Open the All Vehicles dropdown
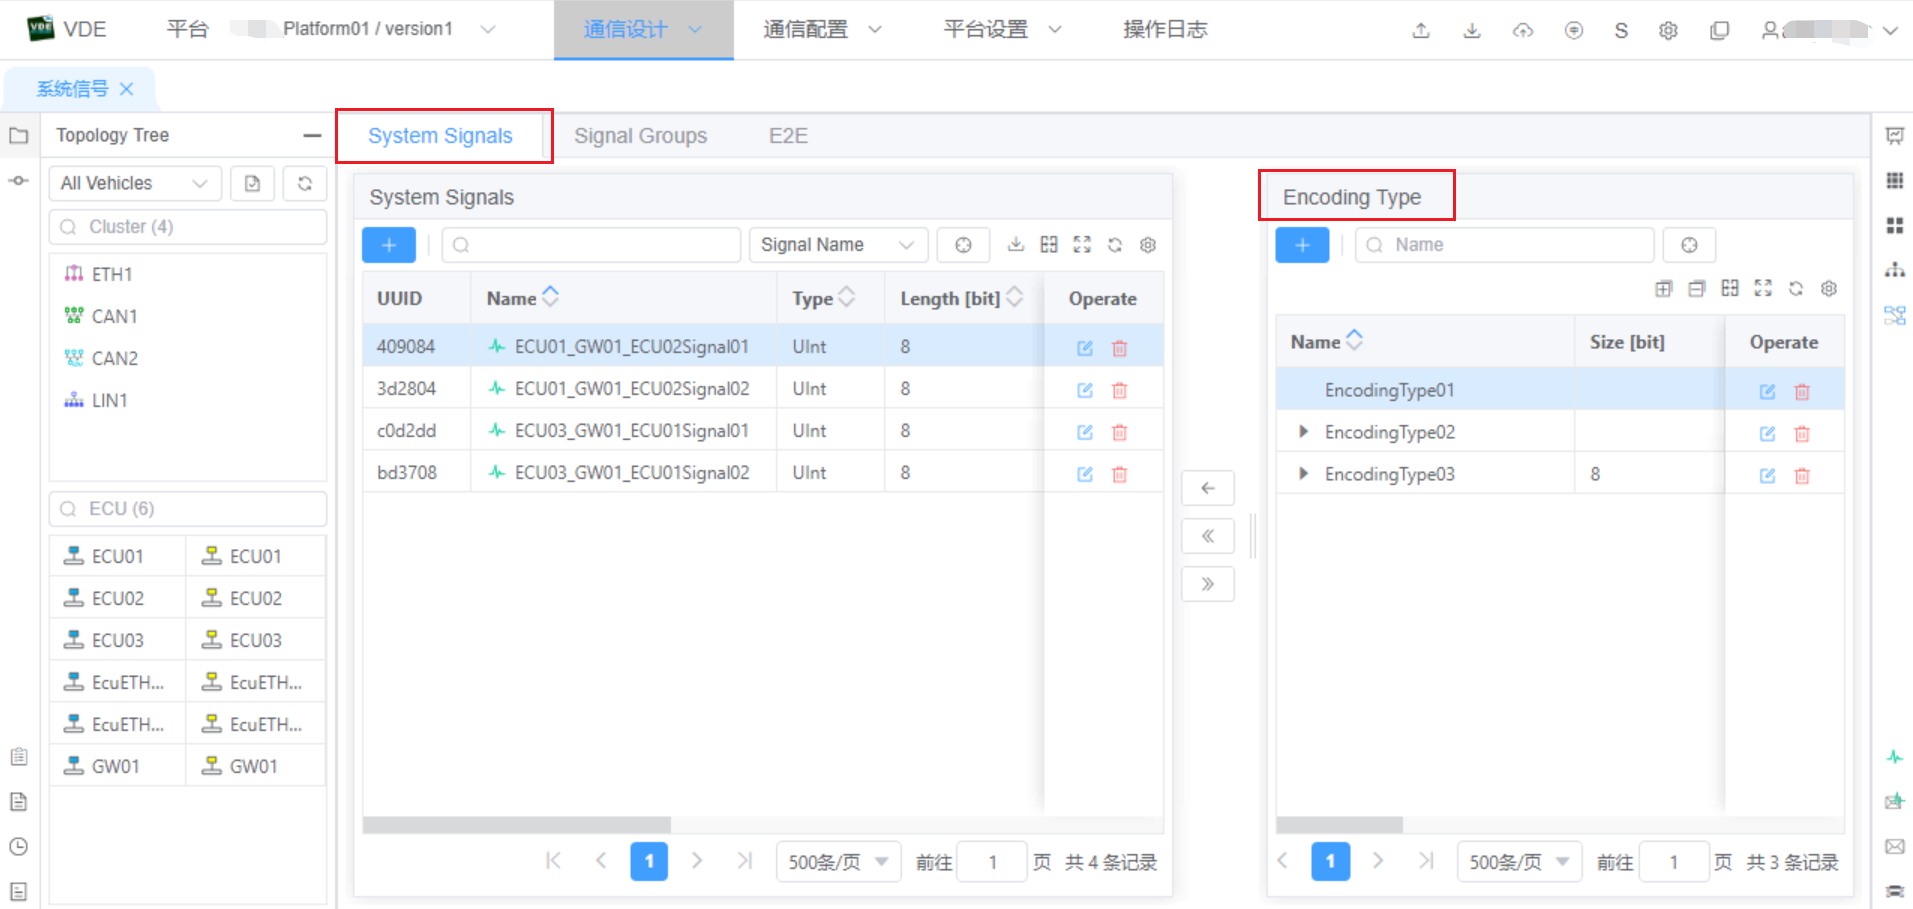1913x909 pixels. pos(134,183)
